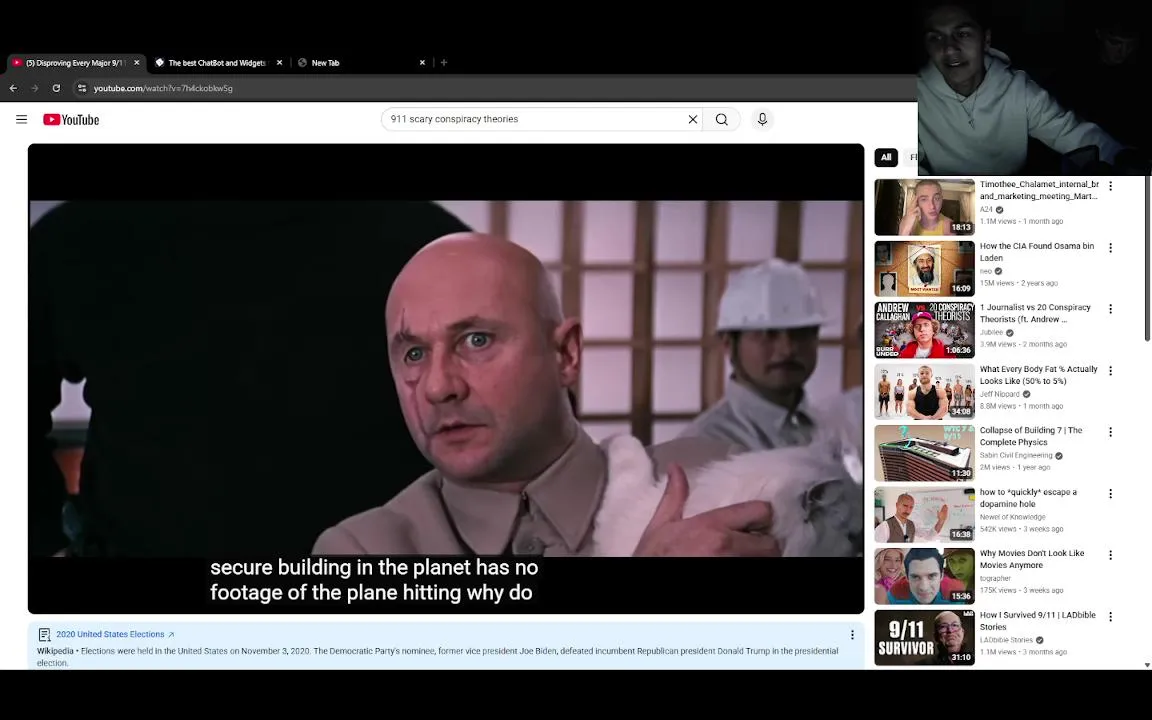Switch to the New Tab browser tab
1152x720 pixels.
pos(360,62)
